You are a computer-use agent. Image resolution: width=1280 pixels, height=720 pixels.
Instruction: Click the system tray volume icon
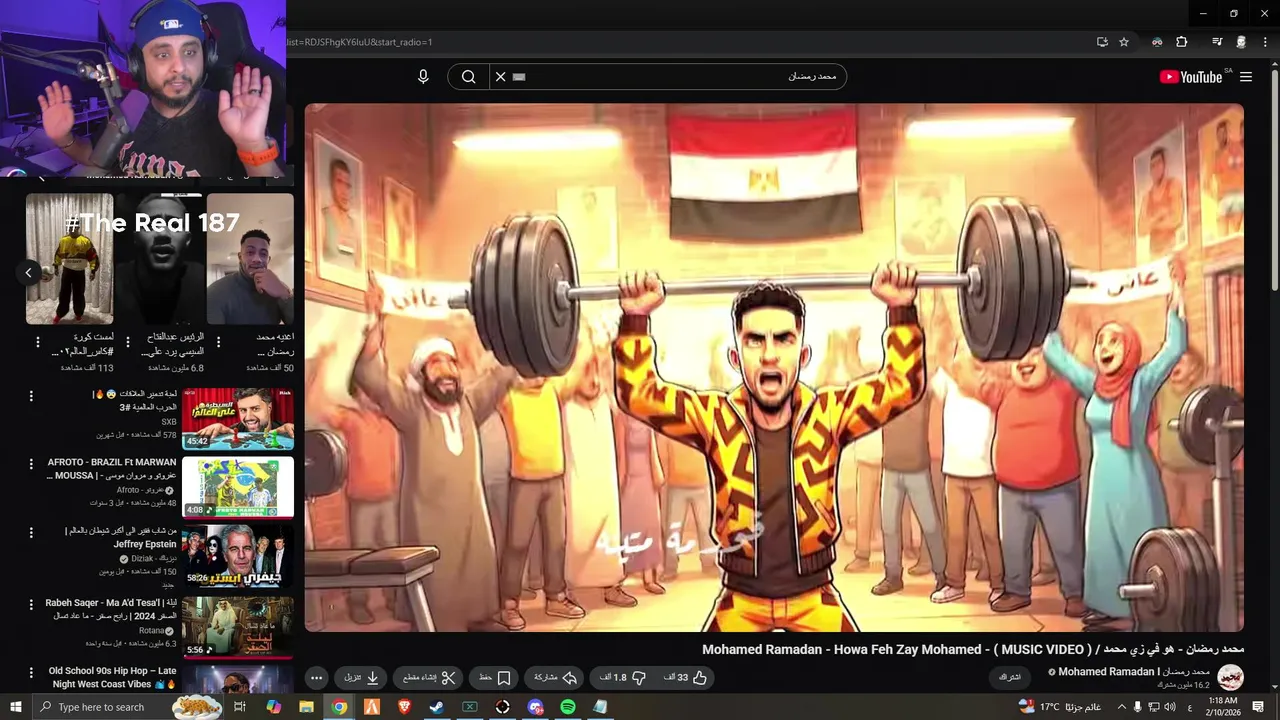coord(1171,707)
